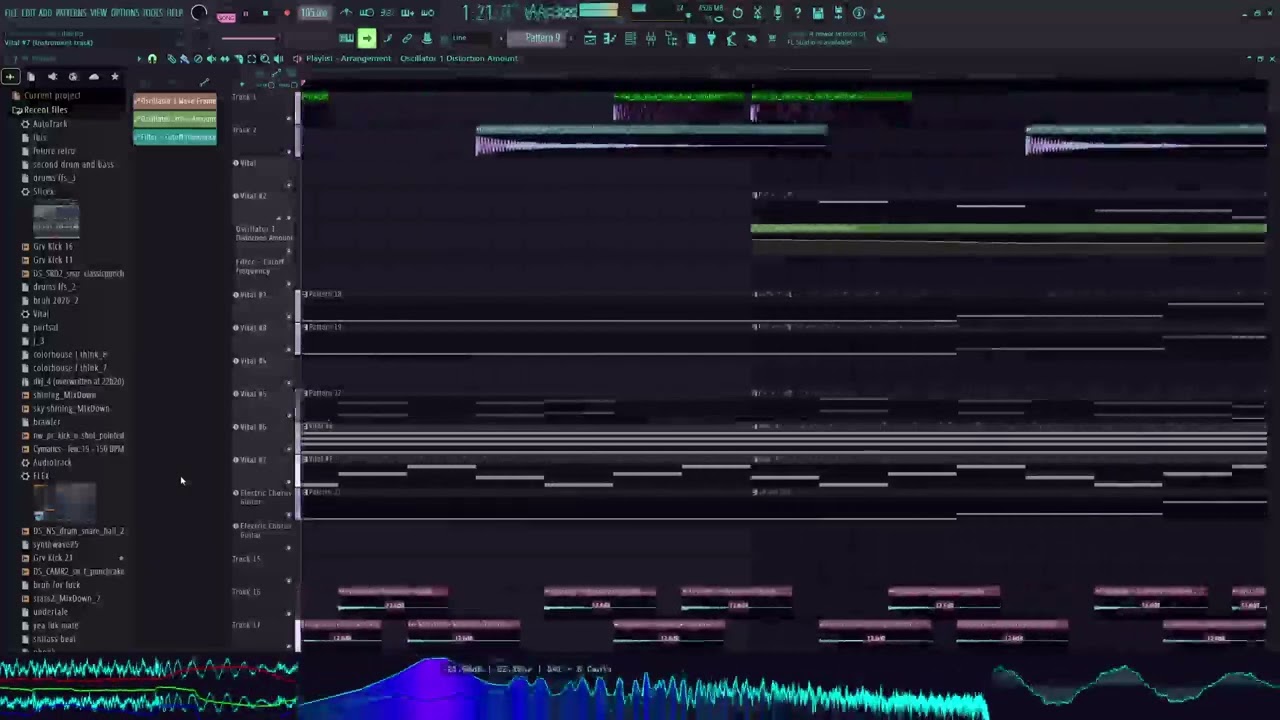Click the browser plus button
Viewport: 1280px width, 720px height.
click(10, 76)
